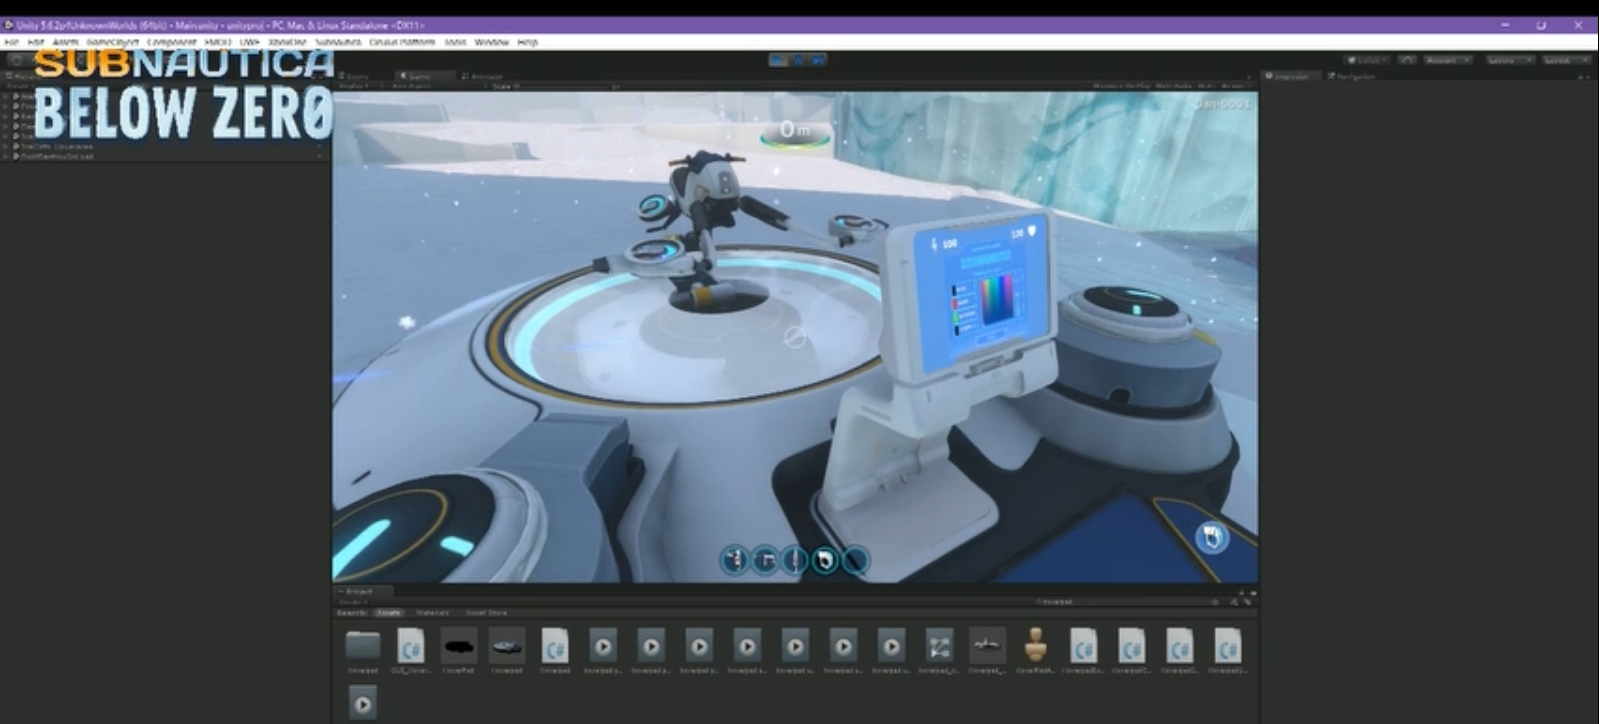Open the Edit menu
Screen dimensions: 1599x724
(x=36, y=42)
